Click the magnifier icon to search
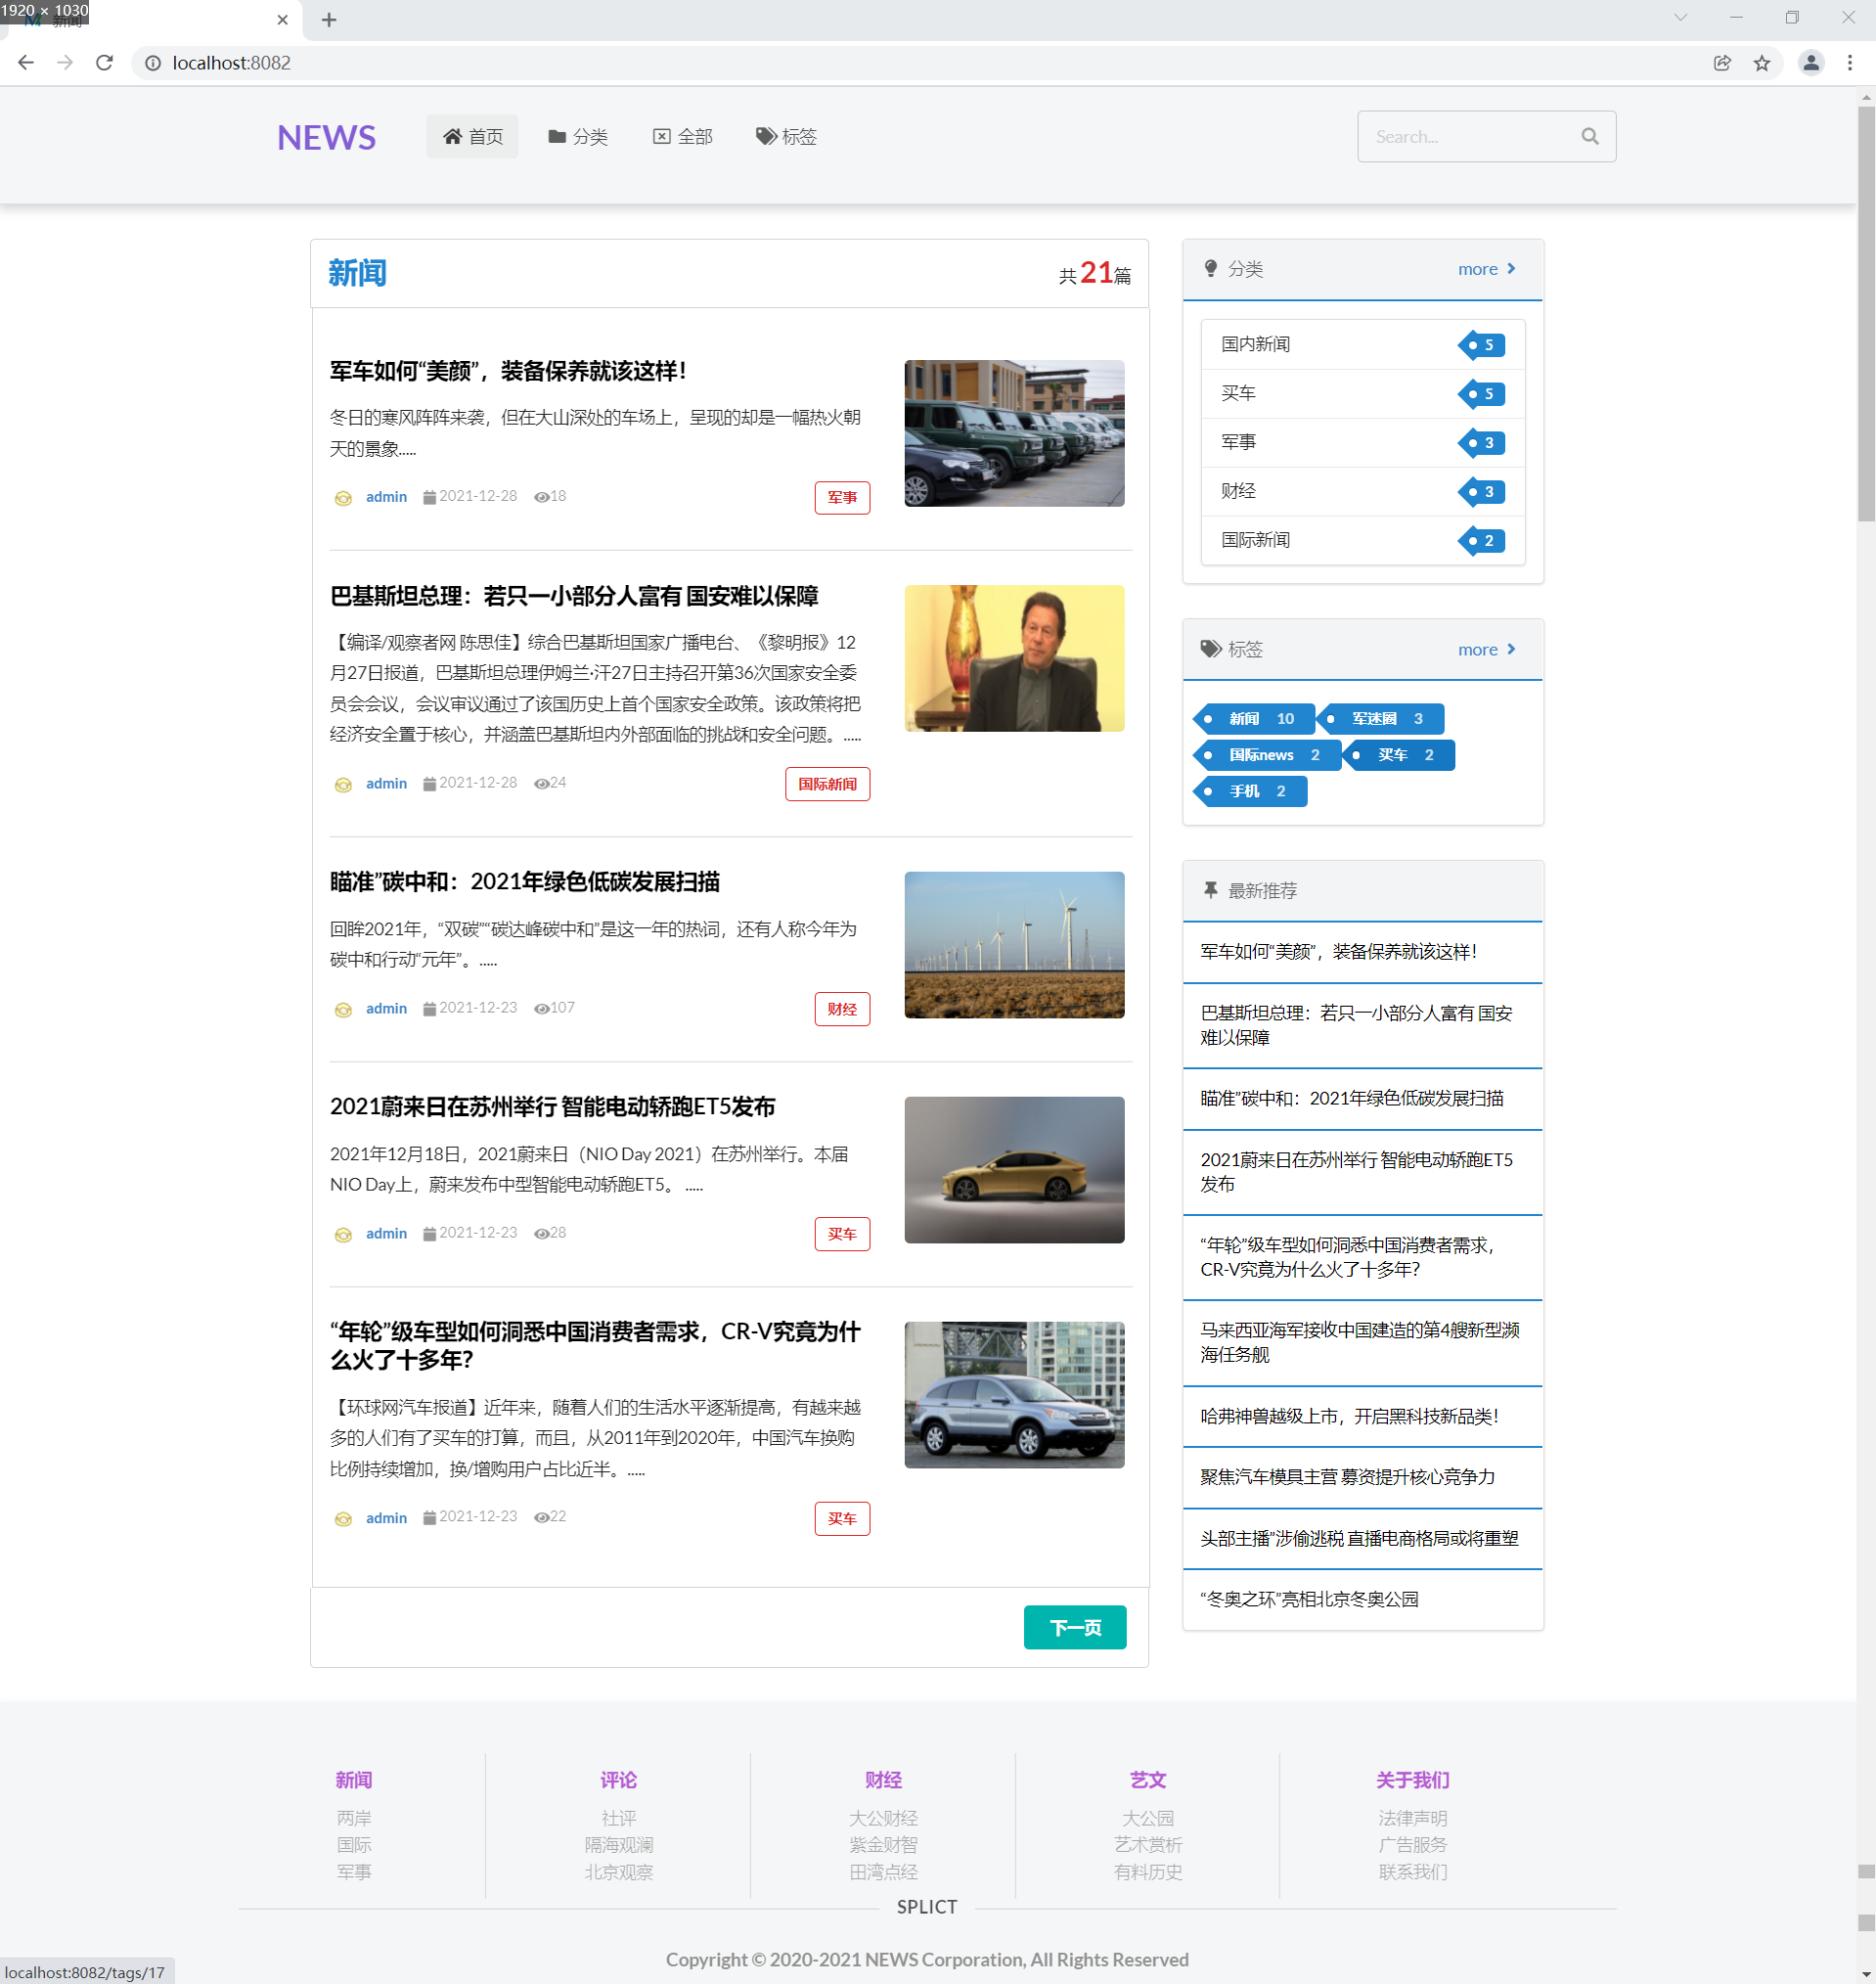 (x=1590, y=136)
